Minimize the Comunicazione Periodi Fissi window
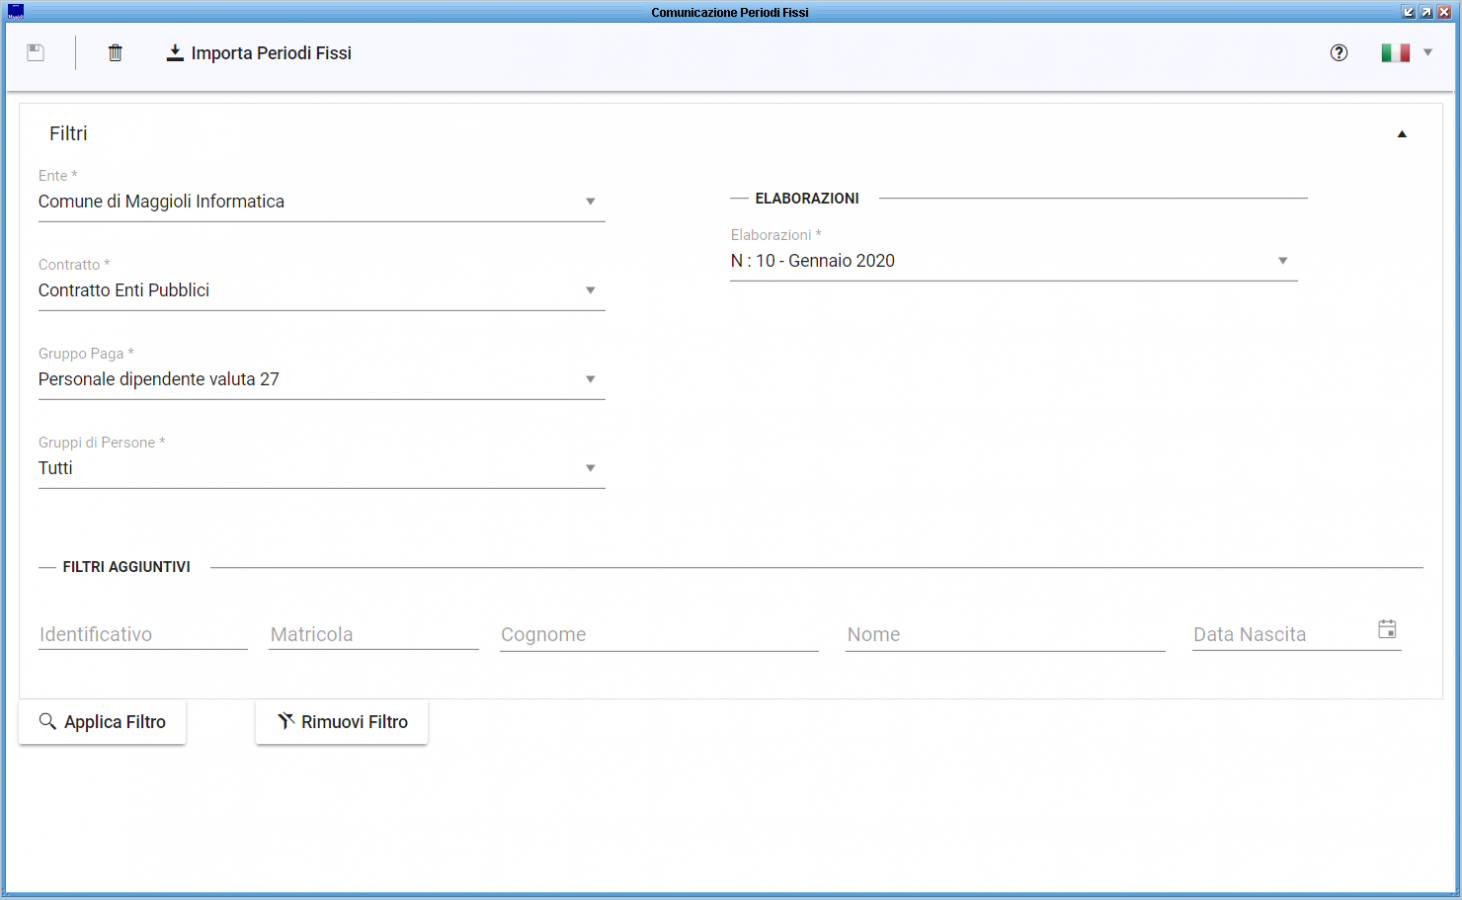The height and width of the screenshot is (900, 1462). [1408, 12]
